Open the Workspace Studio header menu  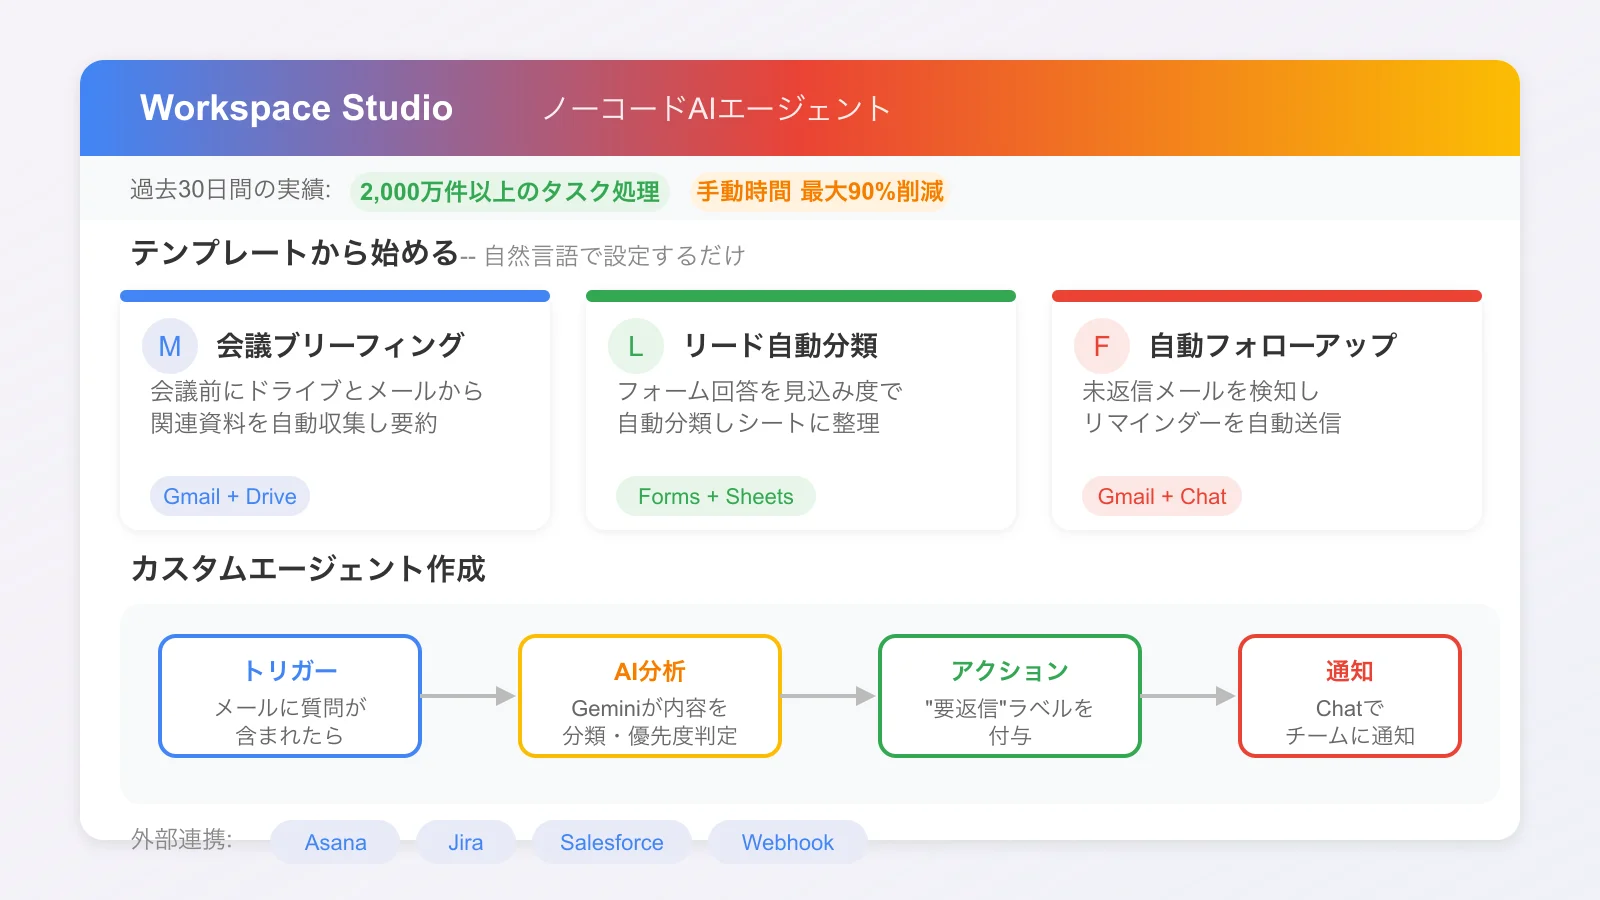tap(297, 108)
